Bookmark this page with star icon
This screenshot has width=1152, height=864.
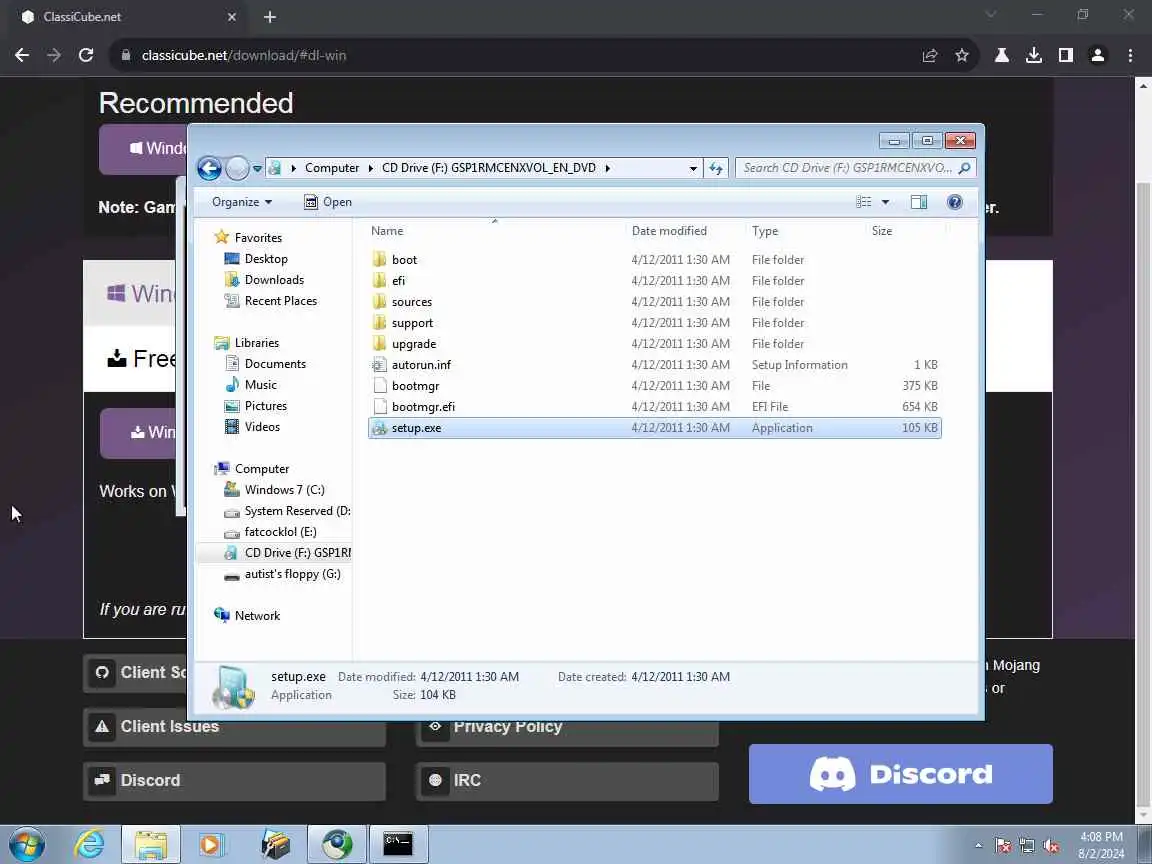click(962, 55)
